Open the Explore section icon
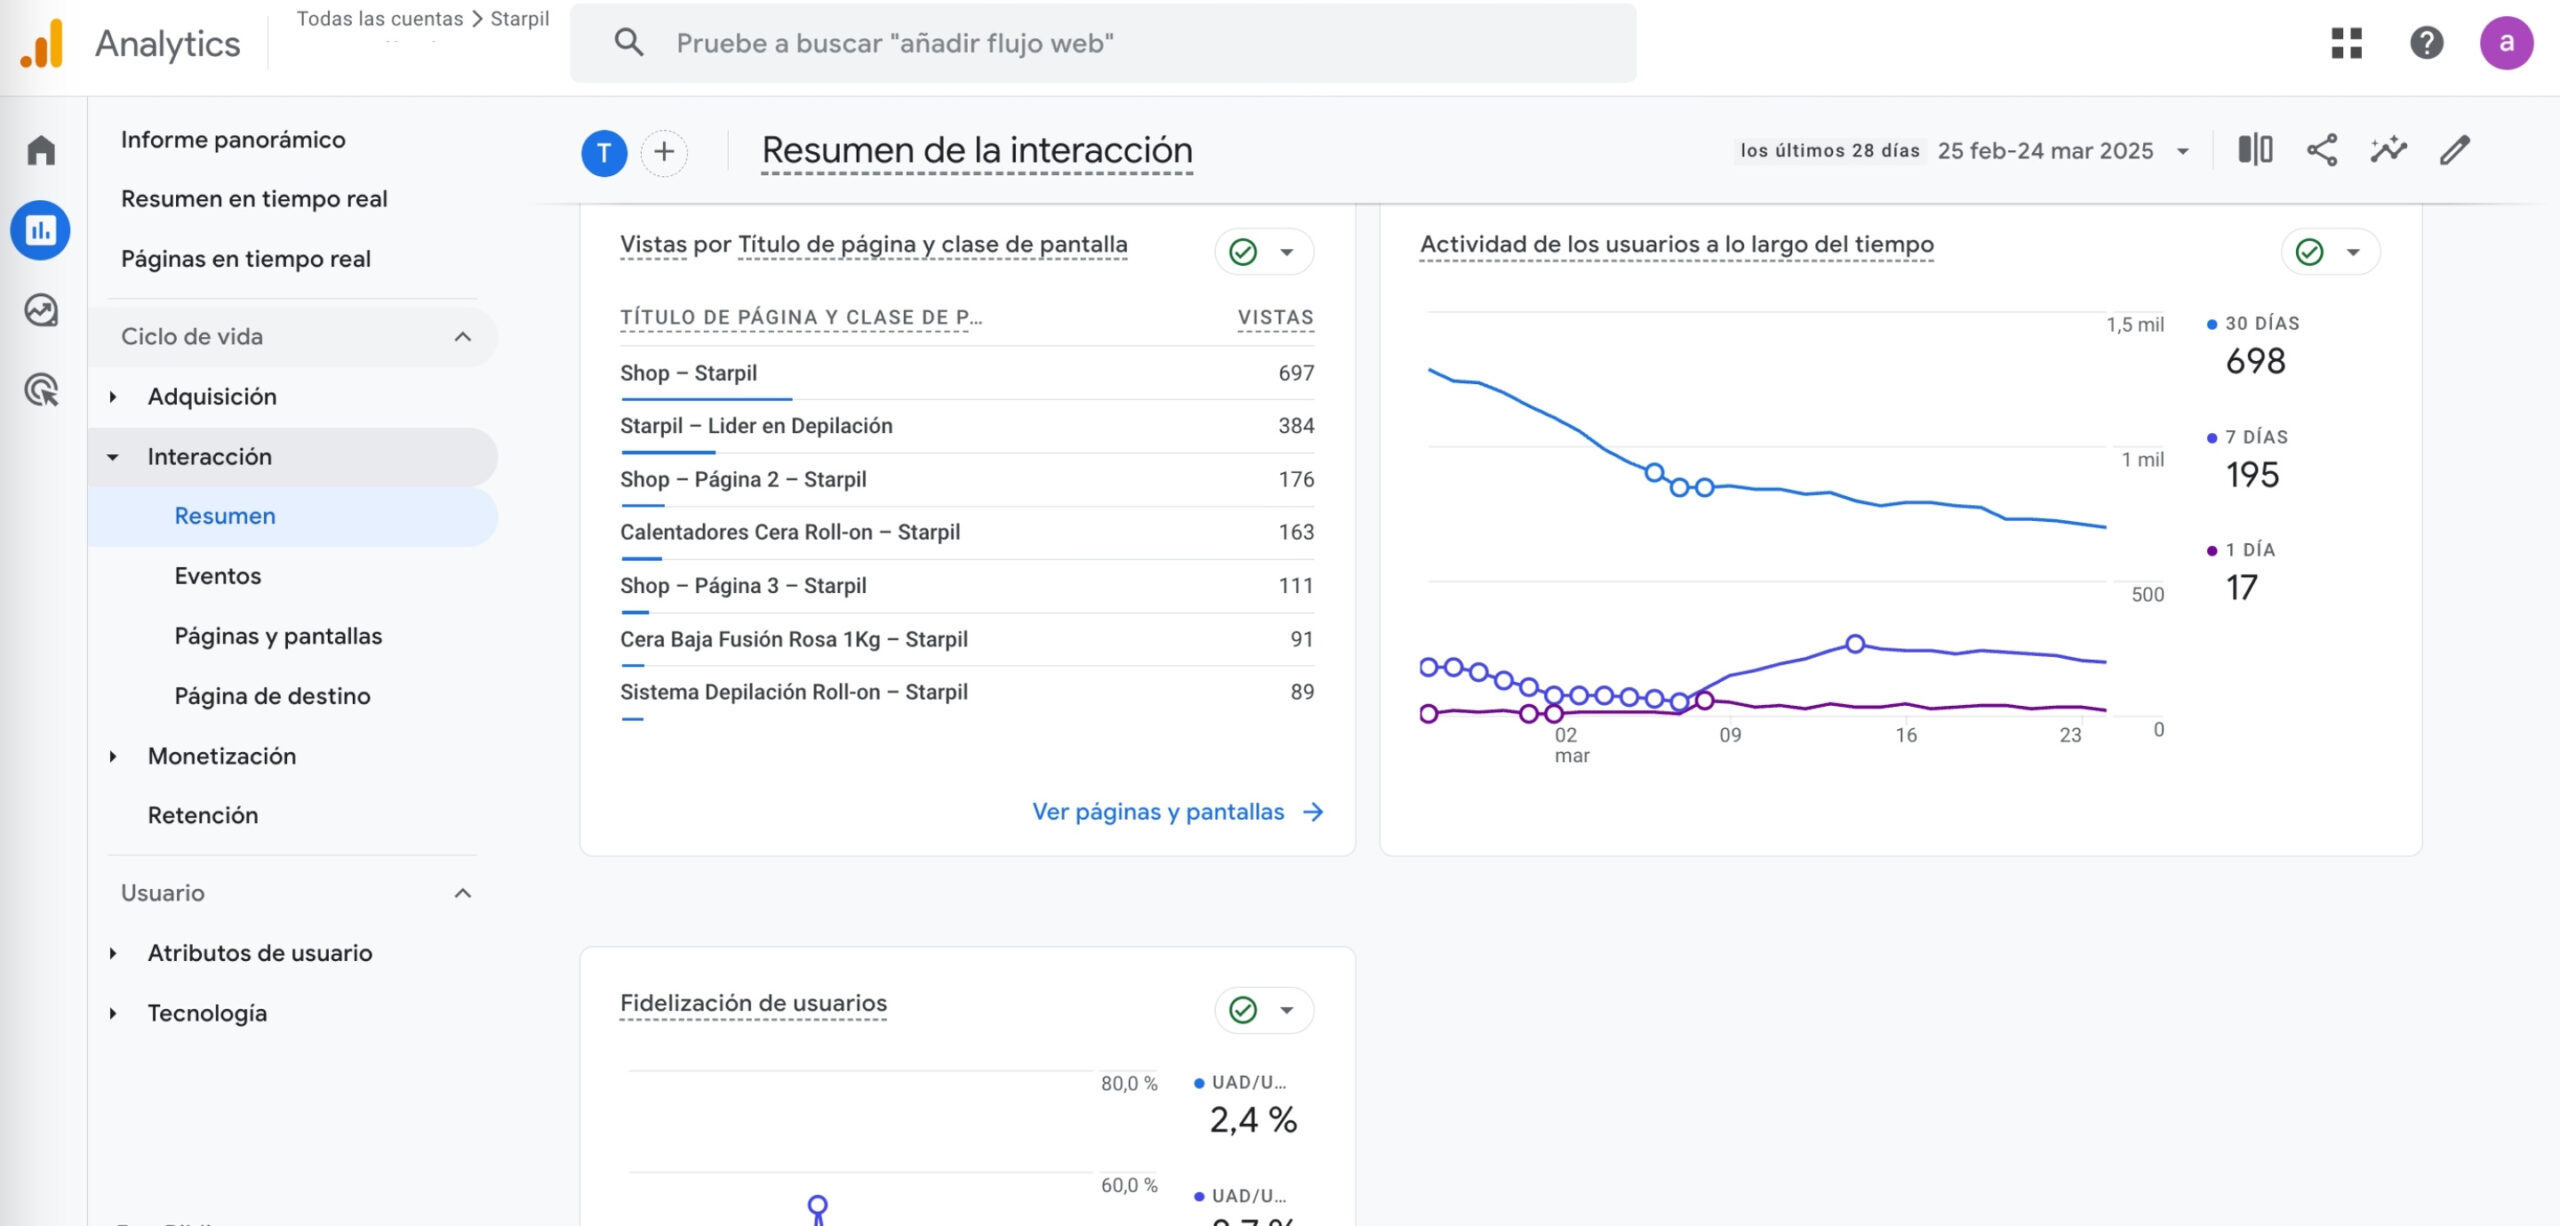2560x1226 pixels. (x=41, y=310)
